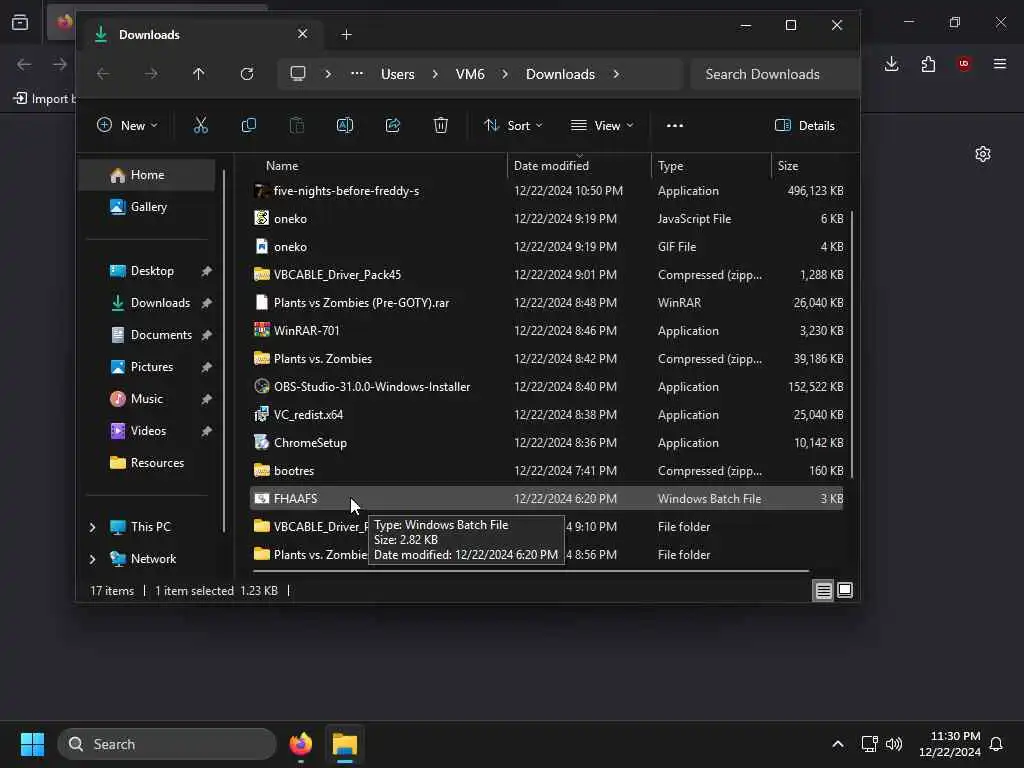Click the VM6 breadcrumb
Viewport: 1024px width, 768px height.
point(470,74)
